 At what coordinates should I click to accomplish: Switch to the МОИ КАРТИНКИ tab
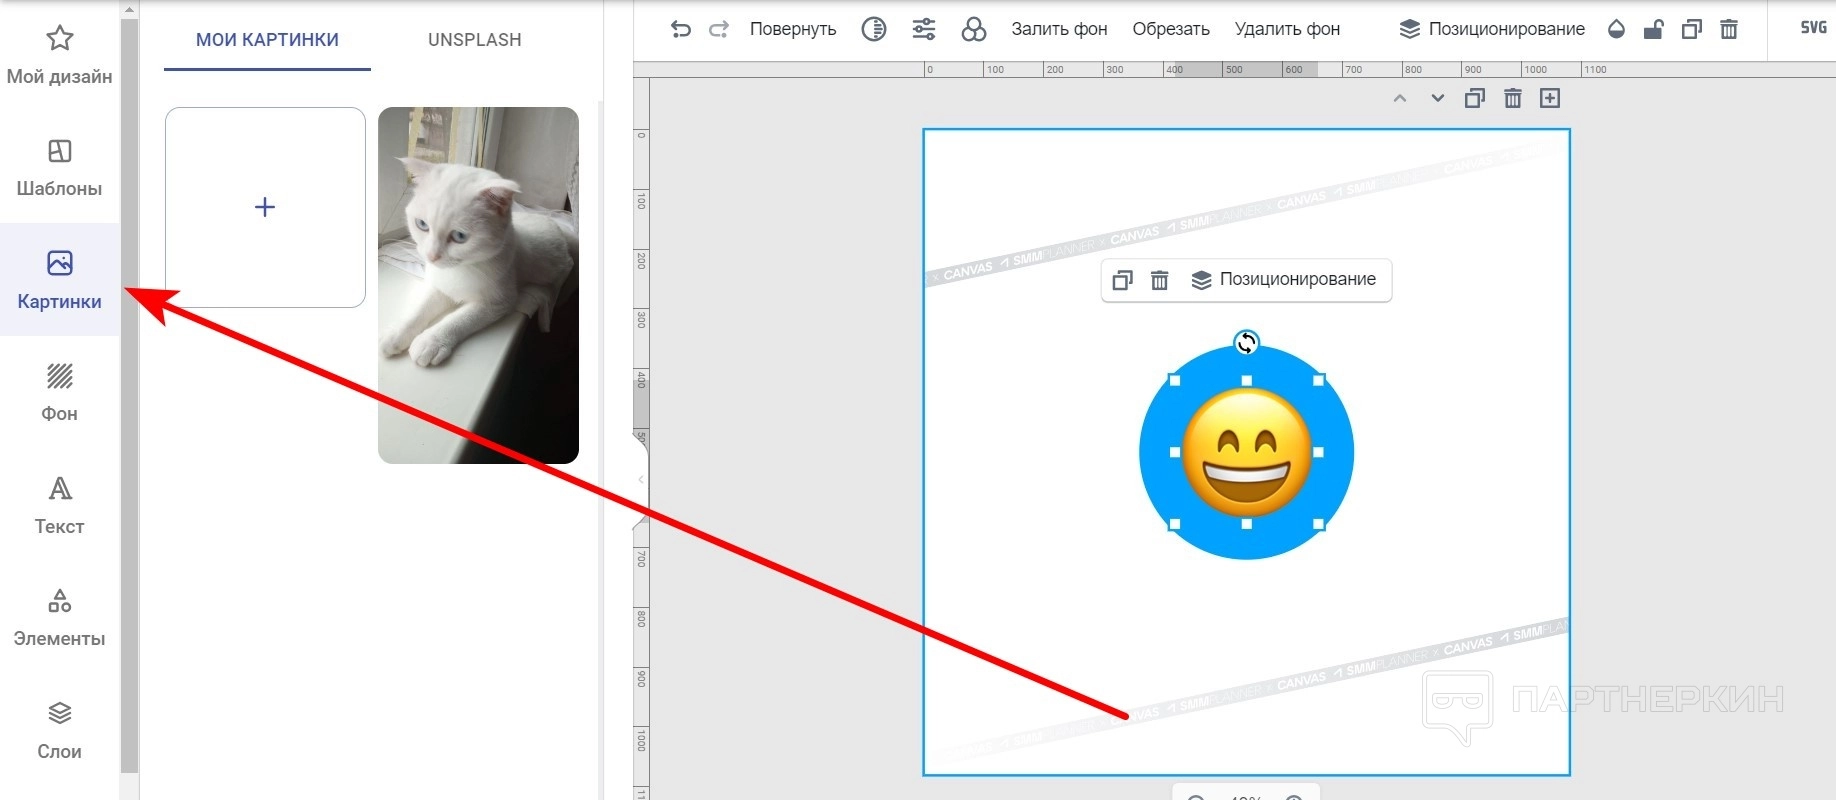coord(267,40)
